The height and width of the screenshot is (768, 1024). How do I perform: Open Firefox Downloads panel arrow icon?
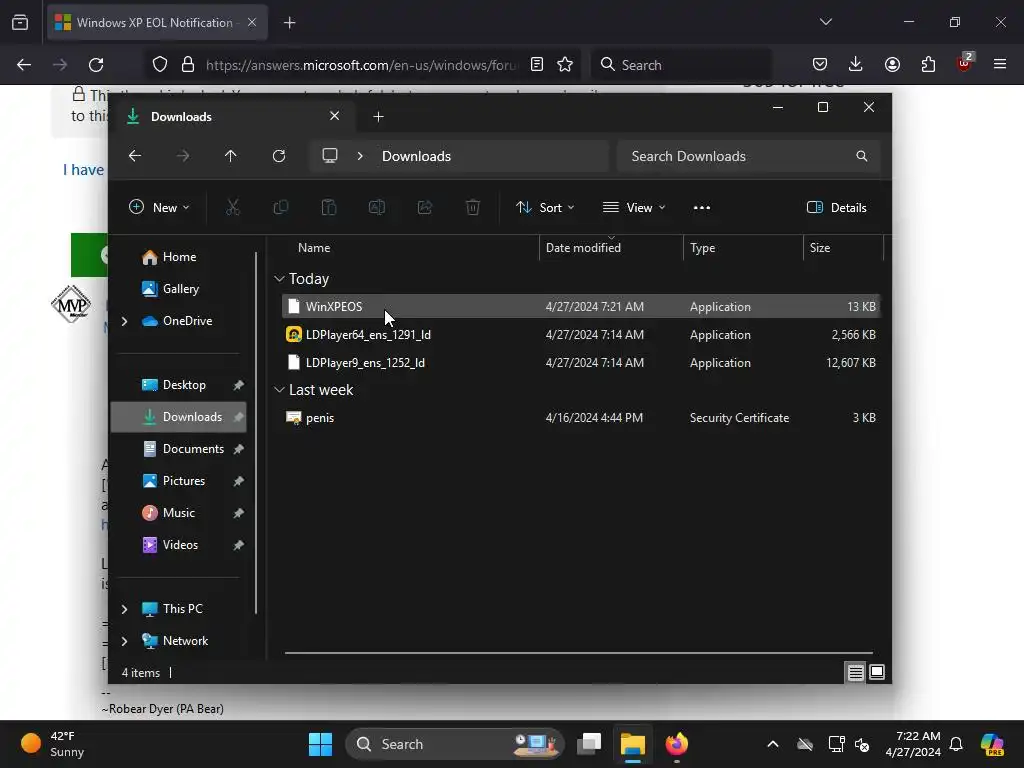point(856,65)
